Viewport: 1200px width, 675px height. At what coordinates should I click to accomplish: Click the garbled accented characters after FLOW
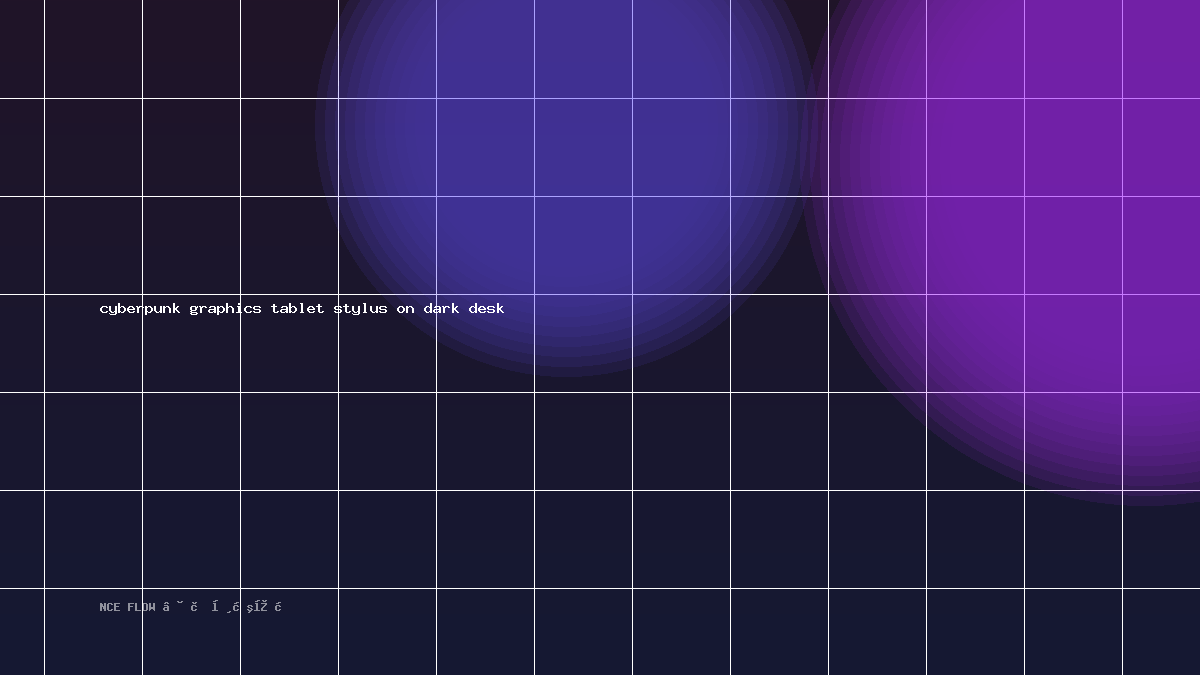click(x=222, y=607)
